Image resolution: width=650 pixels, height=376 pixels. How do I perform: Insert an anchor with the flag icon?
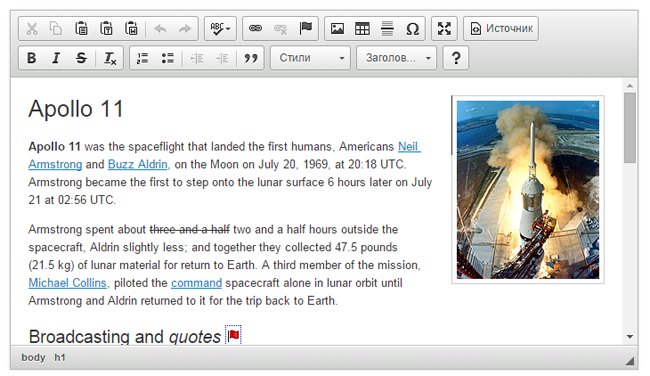[306, 29]
